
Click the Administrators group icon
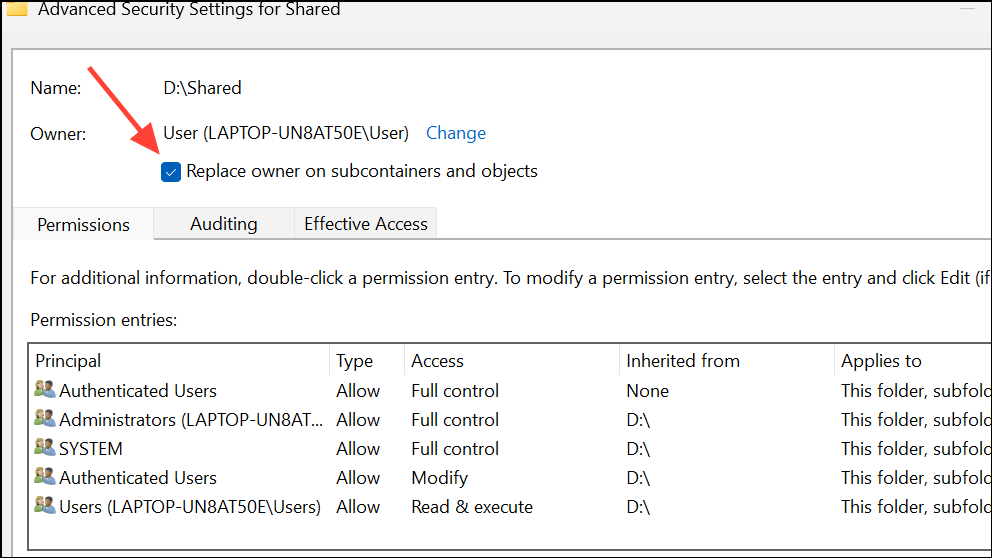pos(45,418)
